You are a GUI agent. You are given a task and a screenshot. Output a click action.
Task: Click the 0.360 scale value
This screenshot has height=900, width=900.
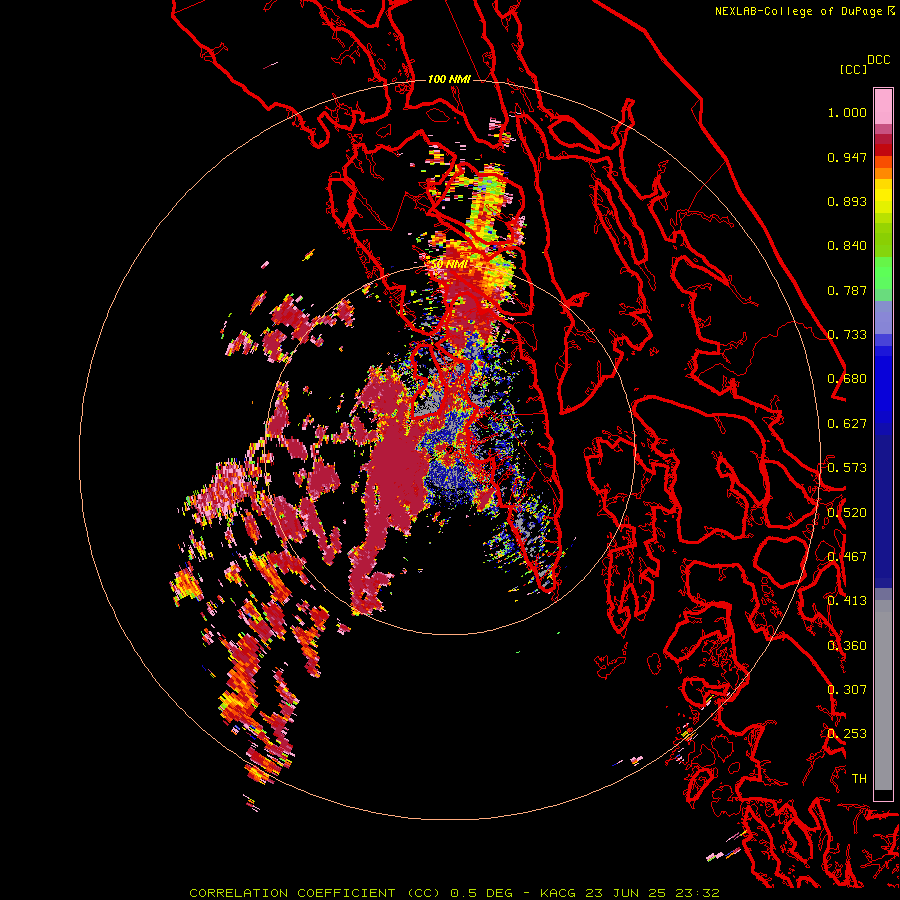tap(847, 646)
